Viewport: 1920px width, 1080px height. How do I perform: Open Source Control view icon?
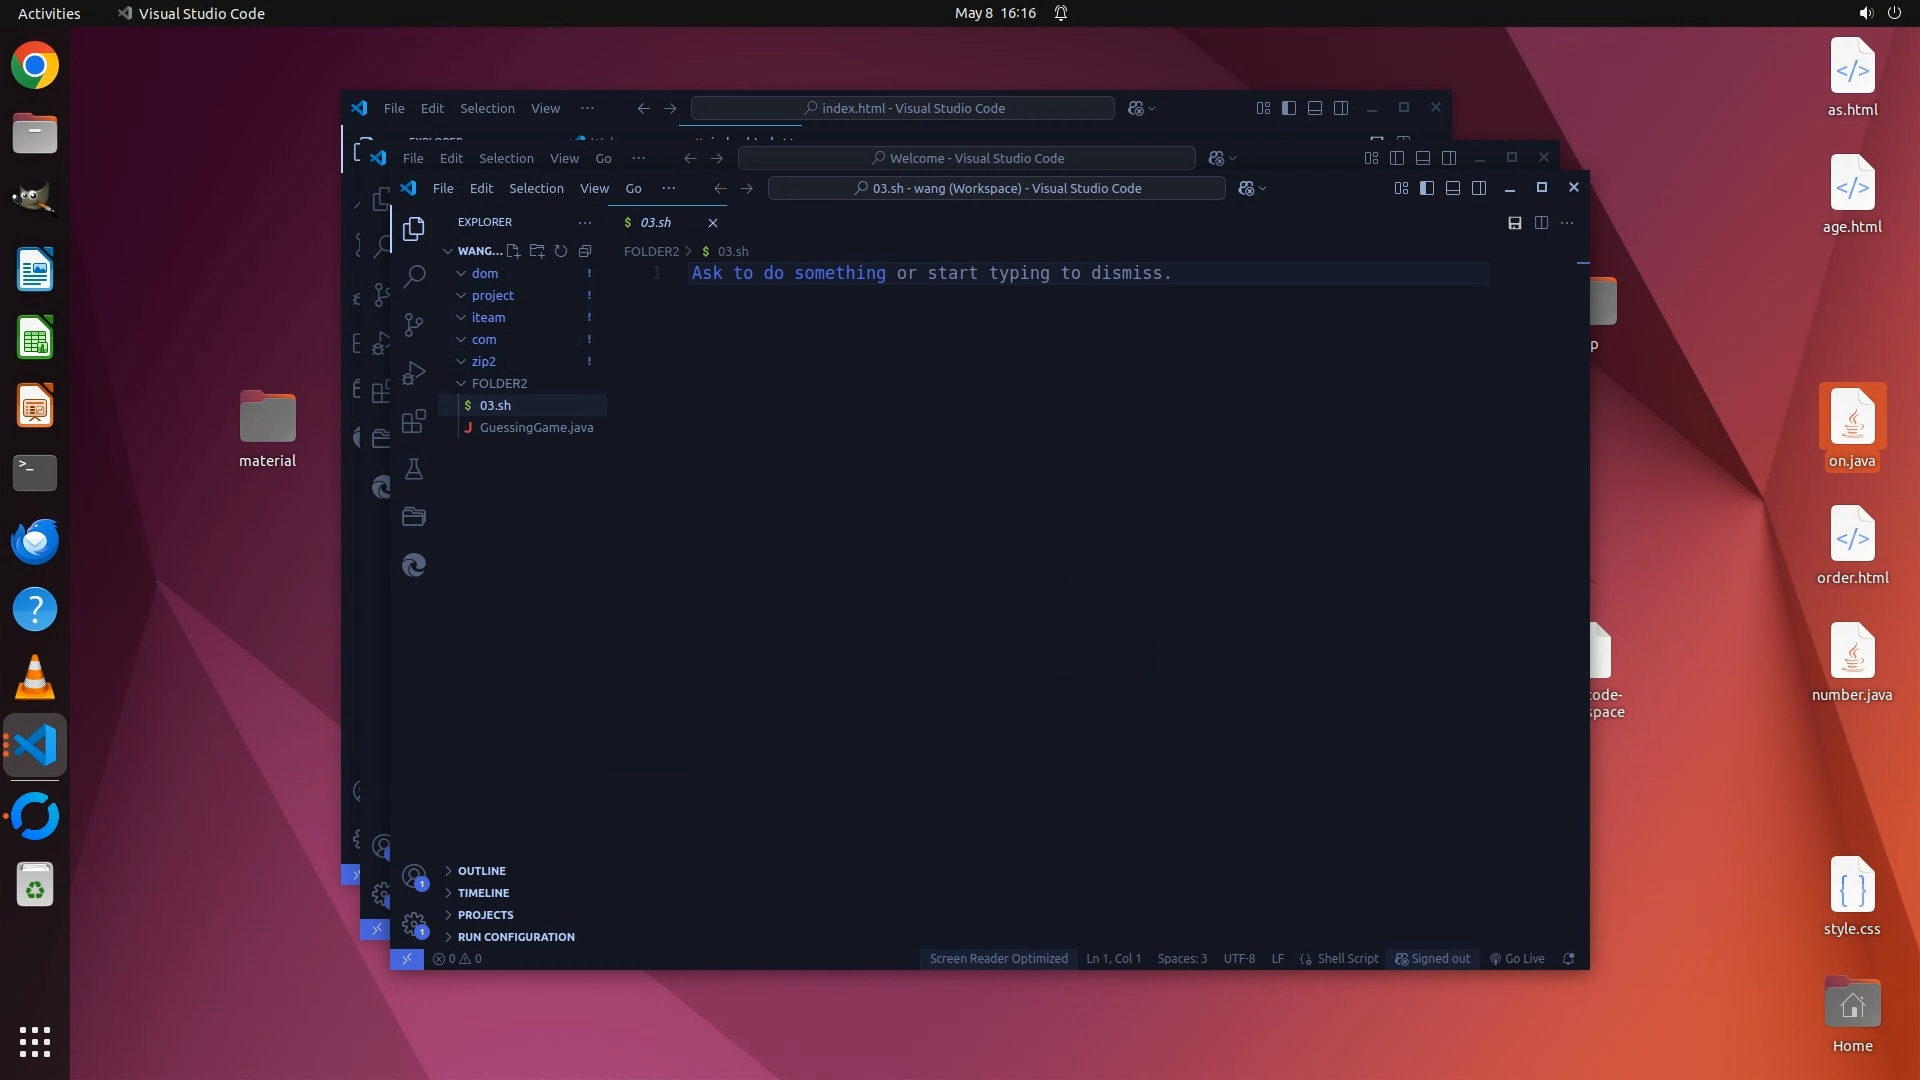pyautogui.click(x=414, y=324)
